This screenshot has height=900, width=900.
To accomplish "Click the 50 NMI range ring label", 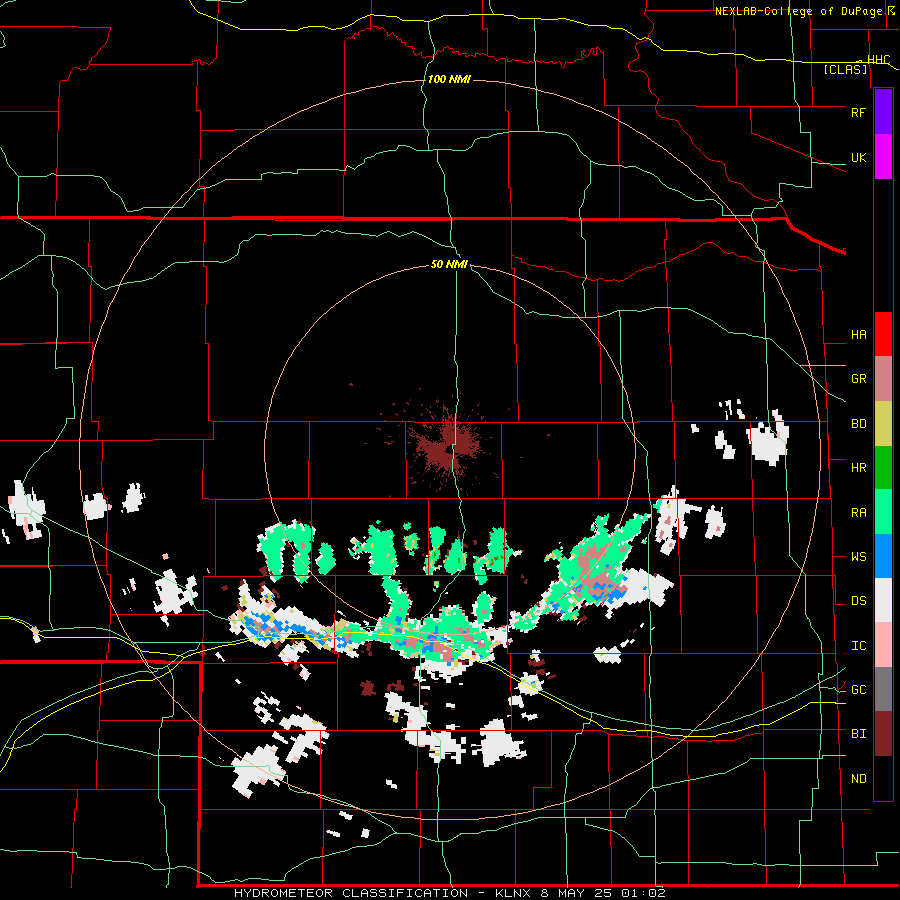I will 449,265.
